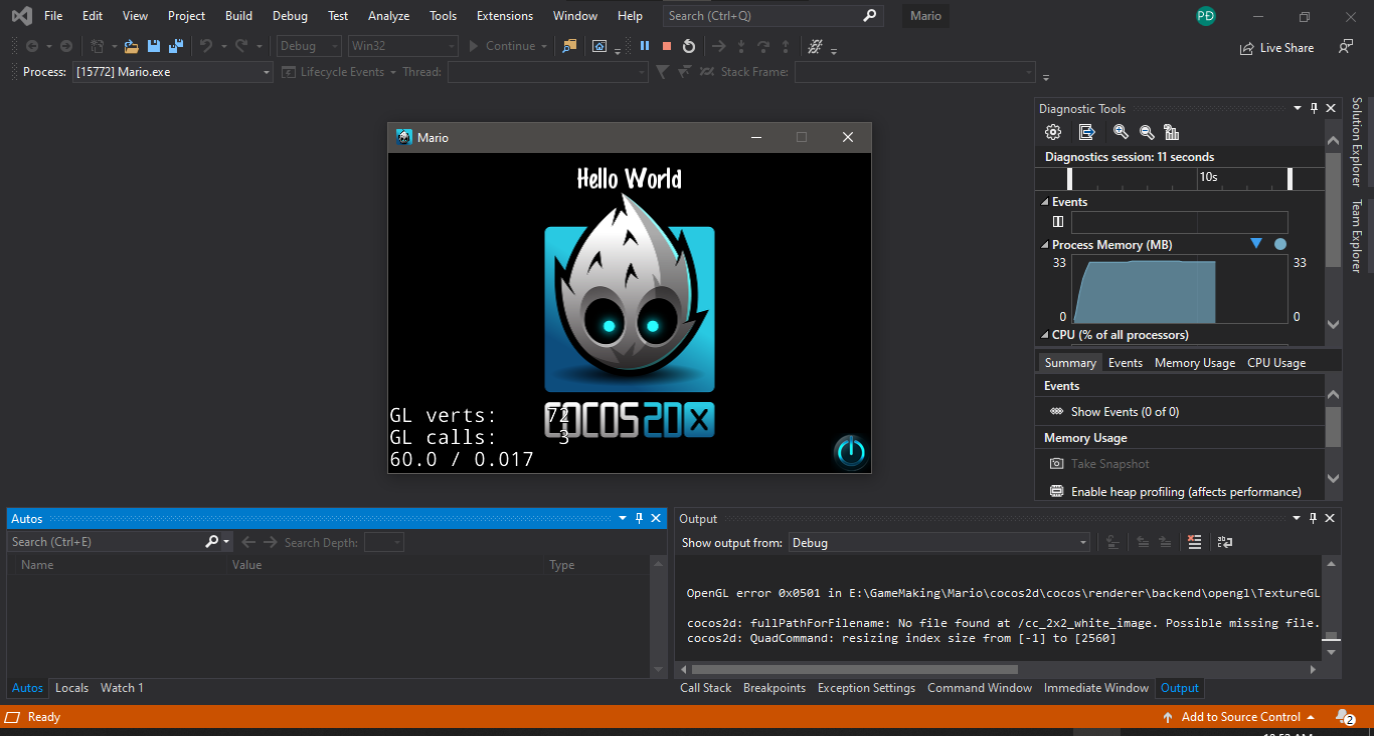The width and height of the screenshot is (1374, 736).
Task: Click the right handle on the diagnostics timeline
Action: [x=1290, y=178]
